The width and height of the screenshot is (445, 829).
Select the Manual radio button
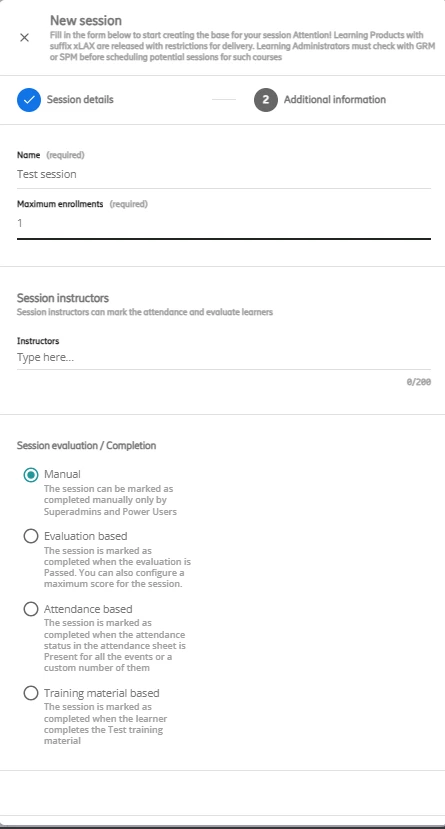click(31, 475)
